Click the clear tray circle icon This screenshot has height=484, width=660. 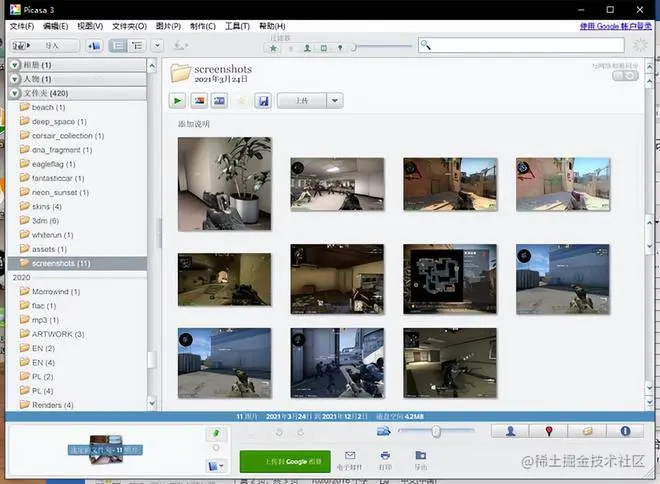coord(216,448)
